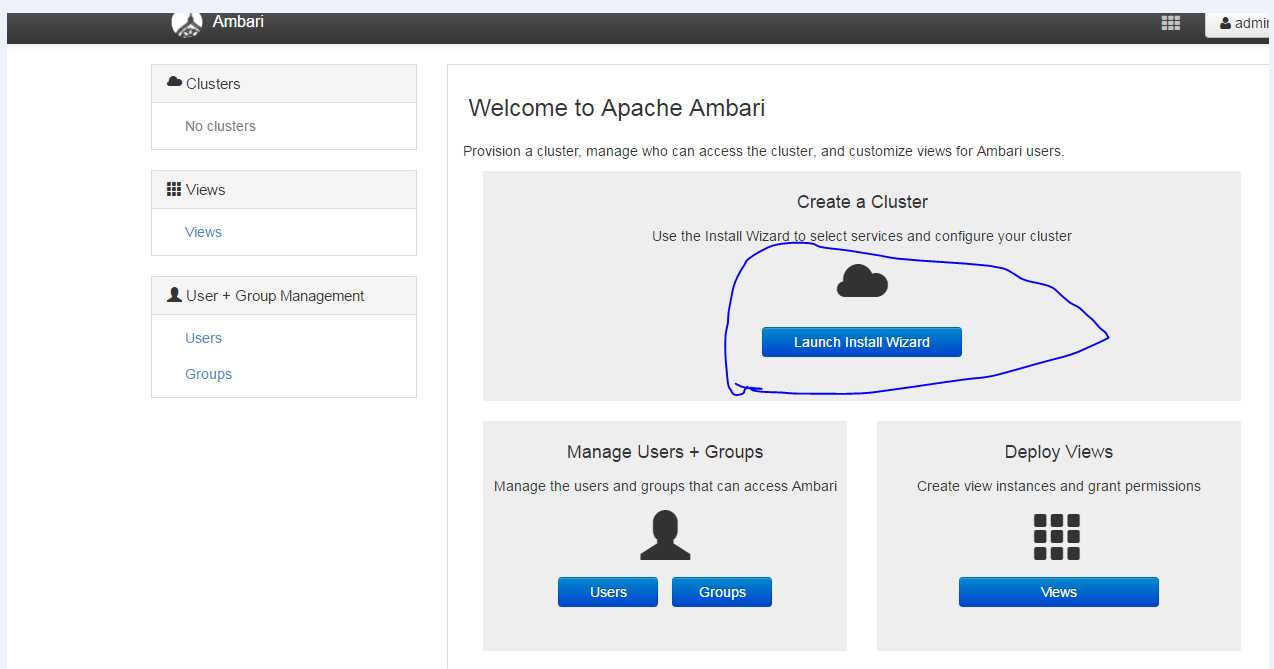Click the Views panel grid icon
Viewport: 1274px width, 669px height.
coord(174,189)
